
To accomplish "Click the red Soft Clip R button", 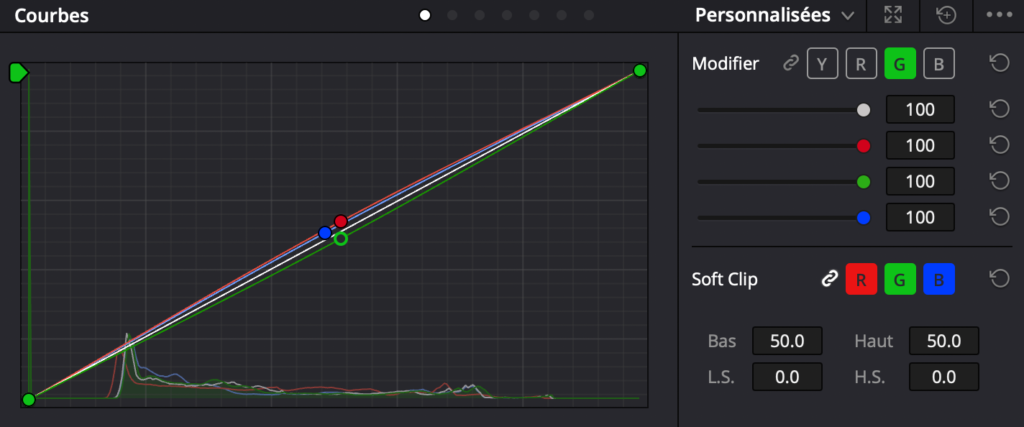I will pos(862,279).
